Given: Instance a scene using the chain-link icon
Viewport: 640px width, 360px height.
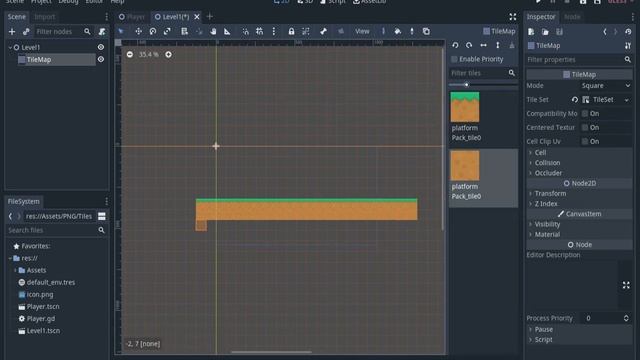Looking at the screenshot, I should point(26,31).
